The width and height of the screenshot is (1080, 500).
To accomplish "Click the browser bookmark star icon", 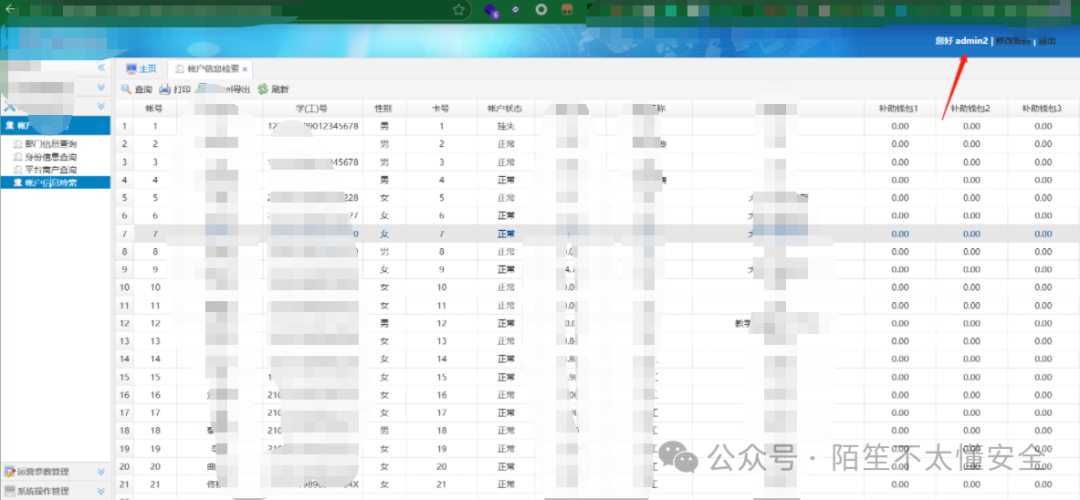I will 459,10.
